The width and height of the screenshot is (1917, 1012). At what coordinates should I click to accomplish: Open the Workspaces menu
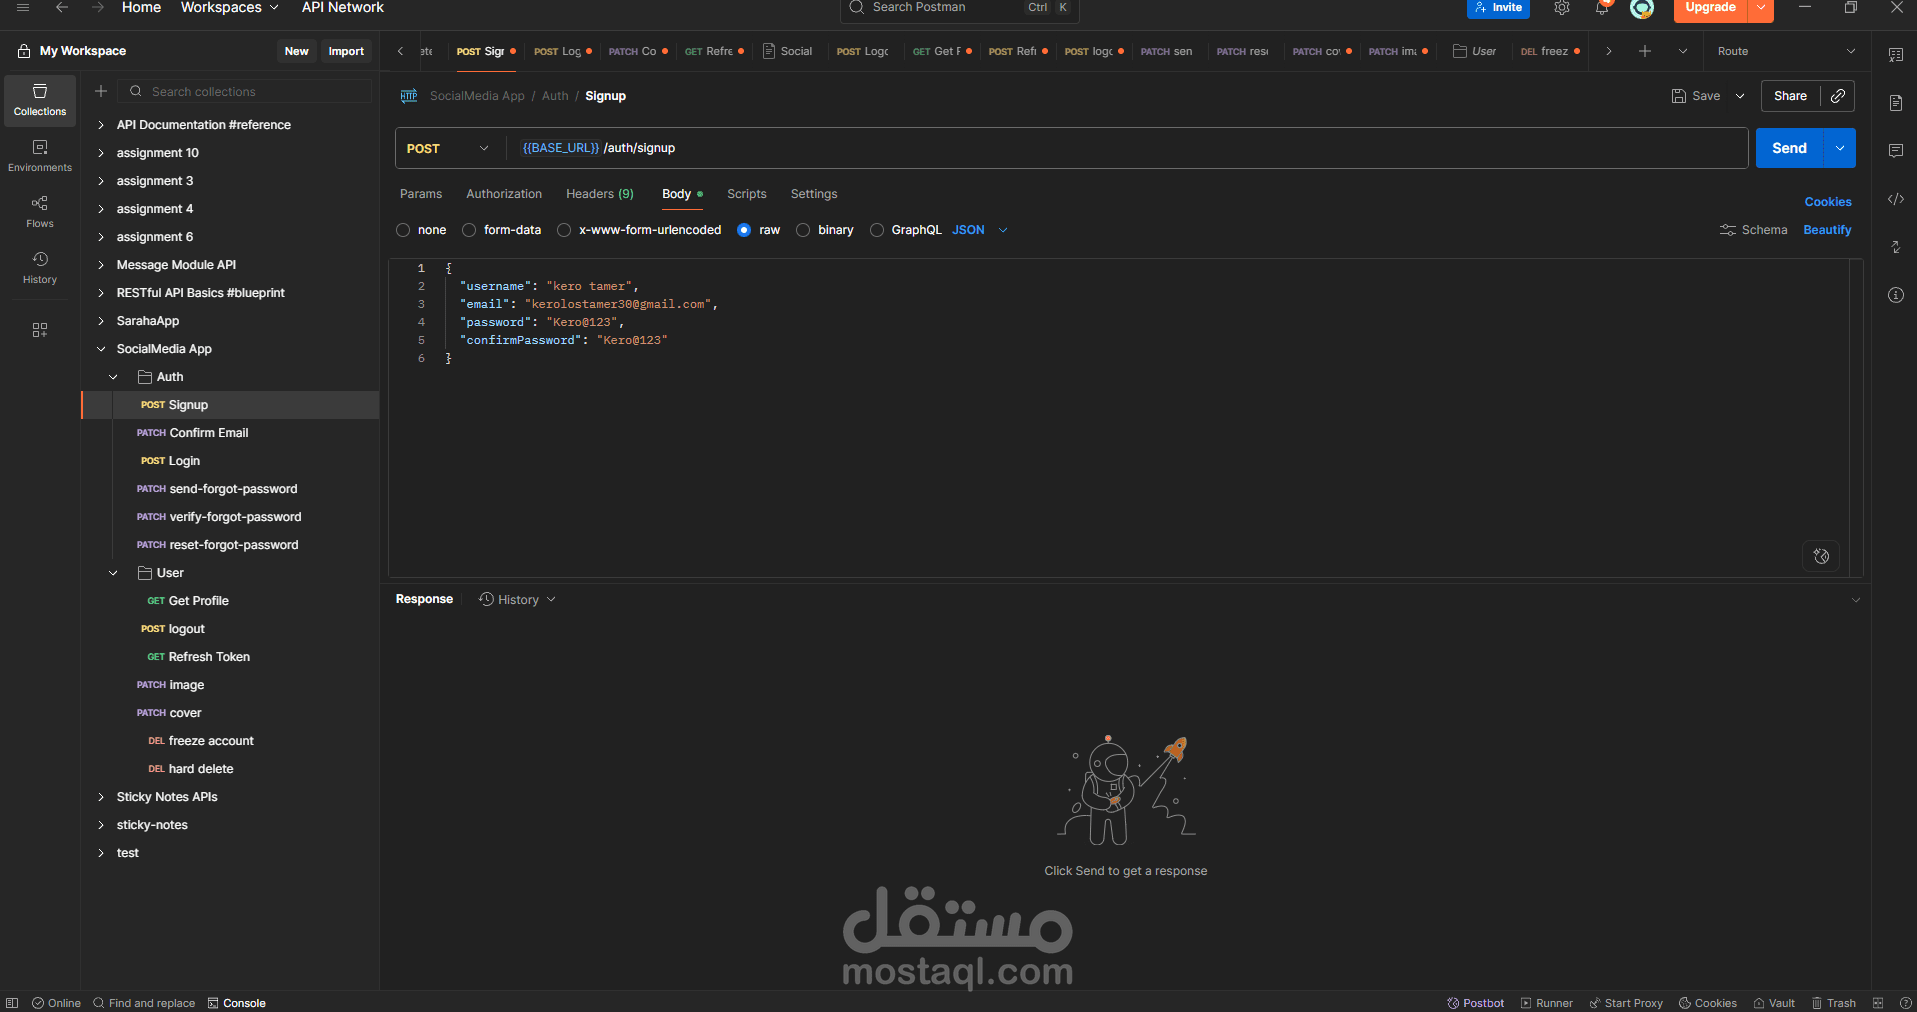click(x=229, y=8)
